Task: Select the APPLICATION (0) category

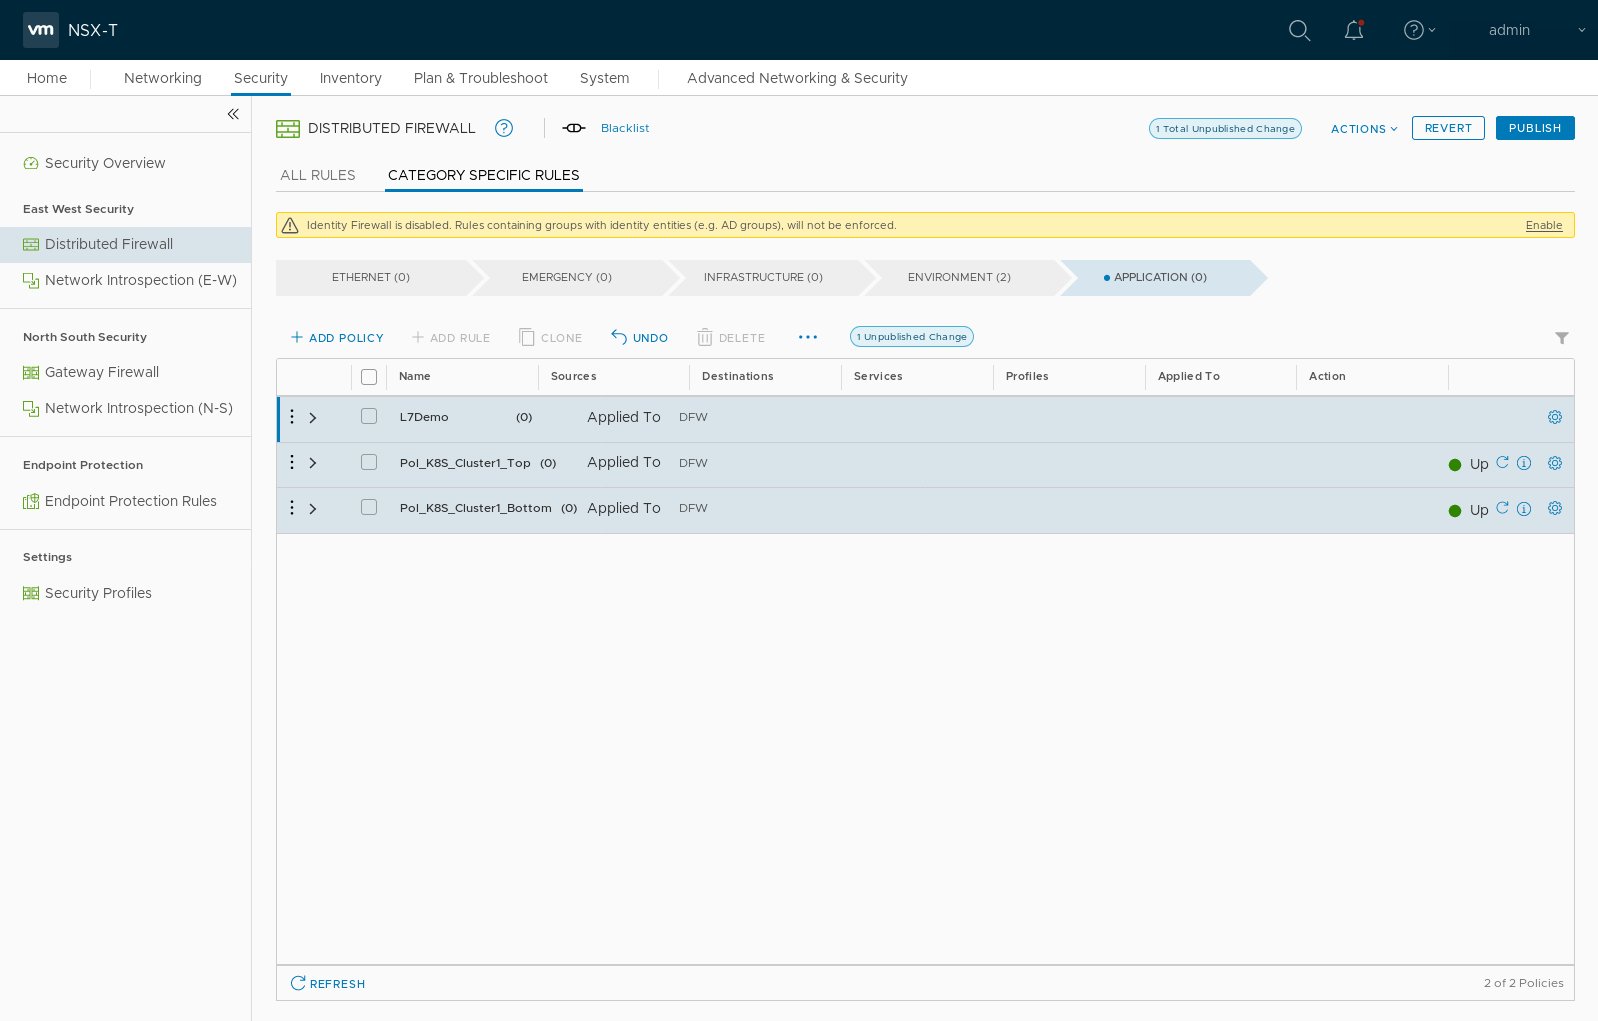Action: click(x=1155, y=277)
